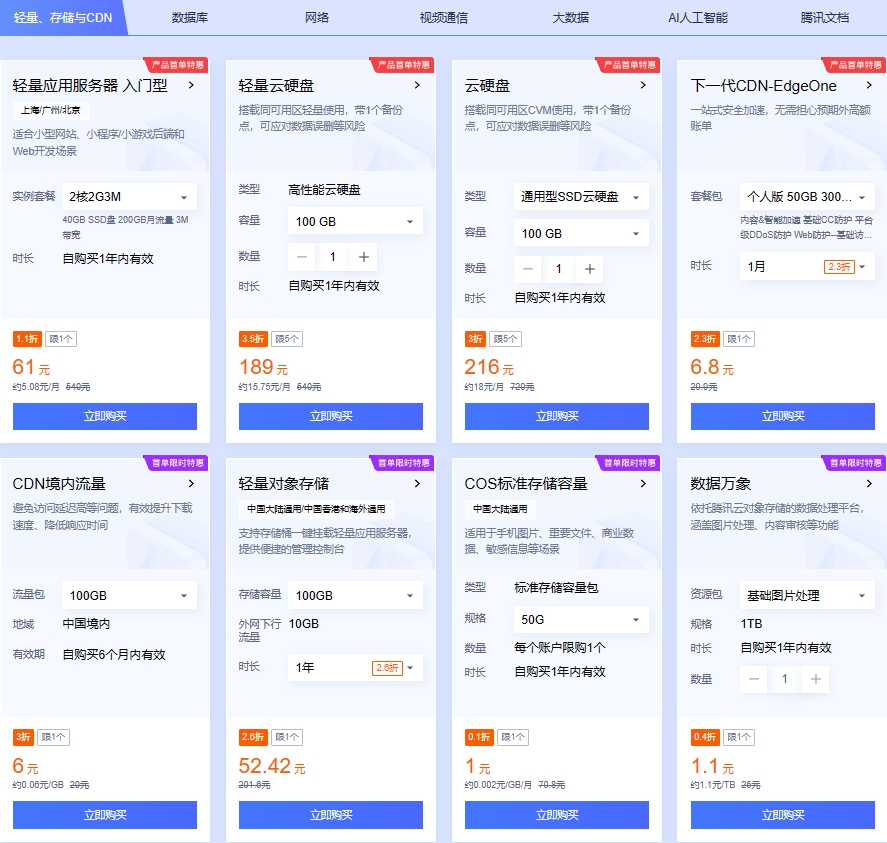The height and width of the screenshot is (843, 887).
Task: Switch to the 数据库 tab
Action: (x=189, y=18)
